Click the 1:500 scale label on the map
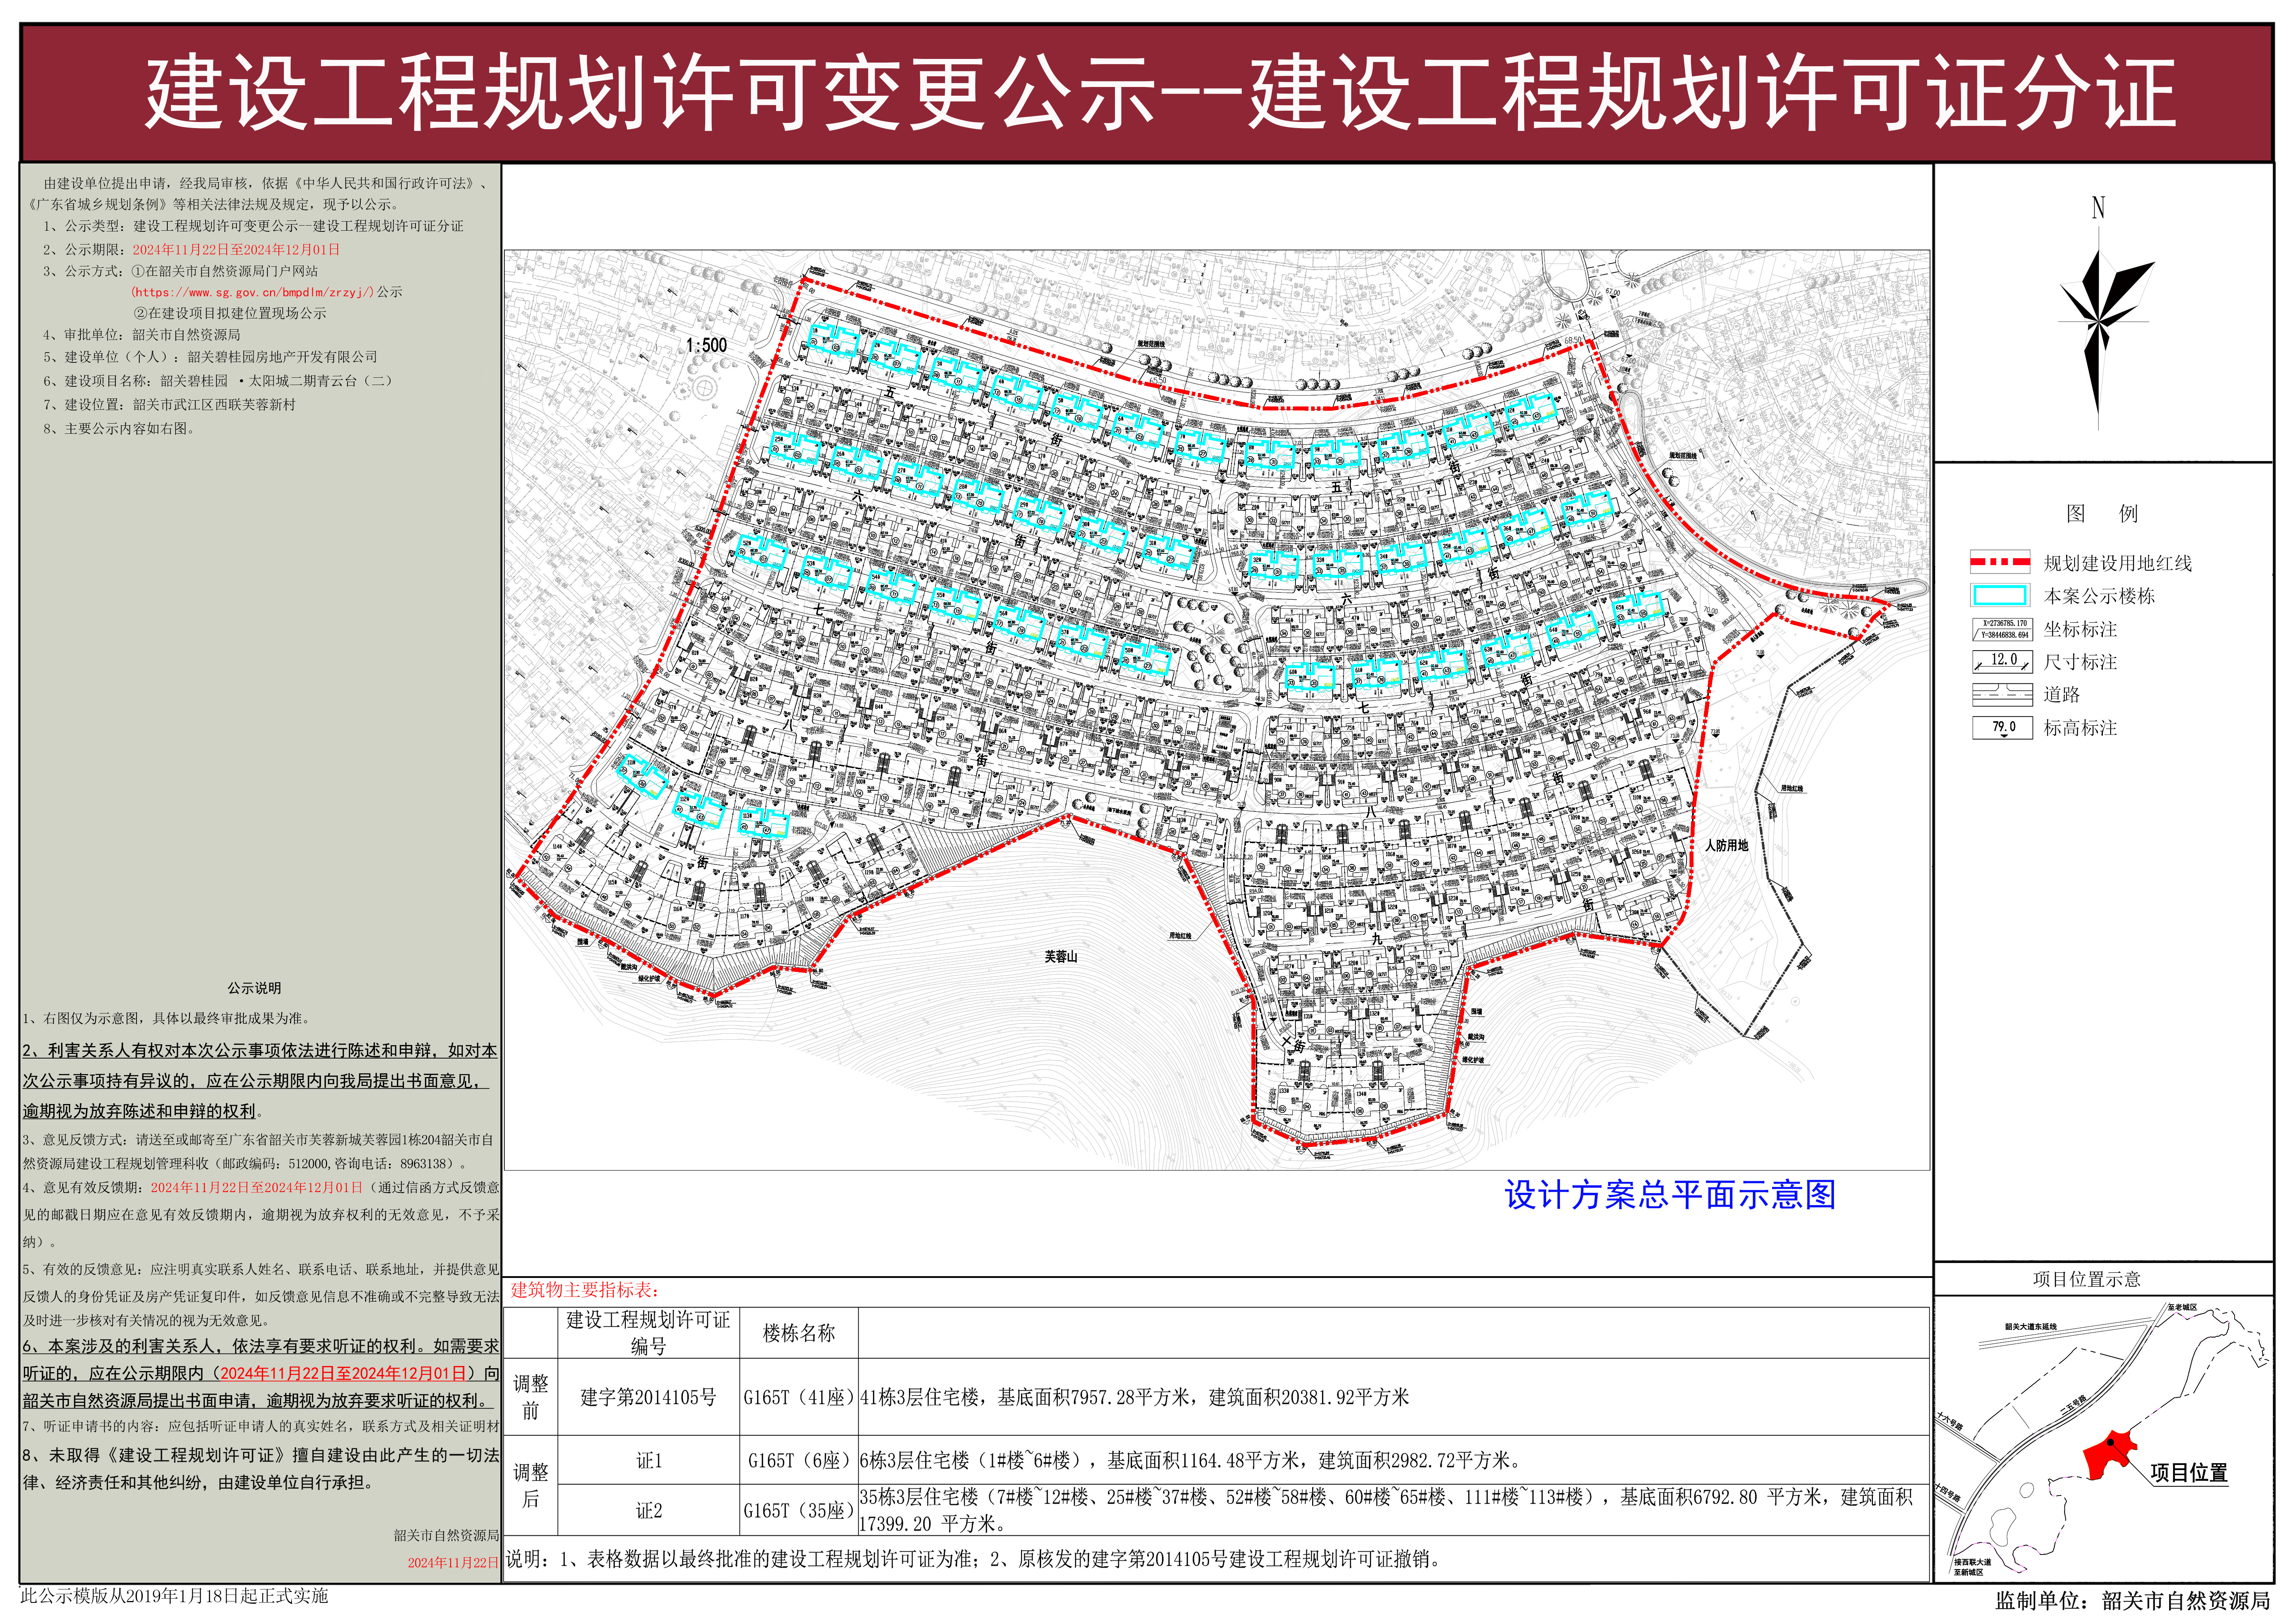2295x1624 pixels. click(x=706, y=345)
